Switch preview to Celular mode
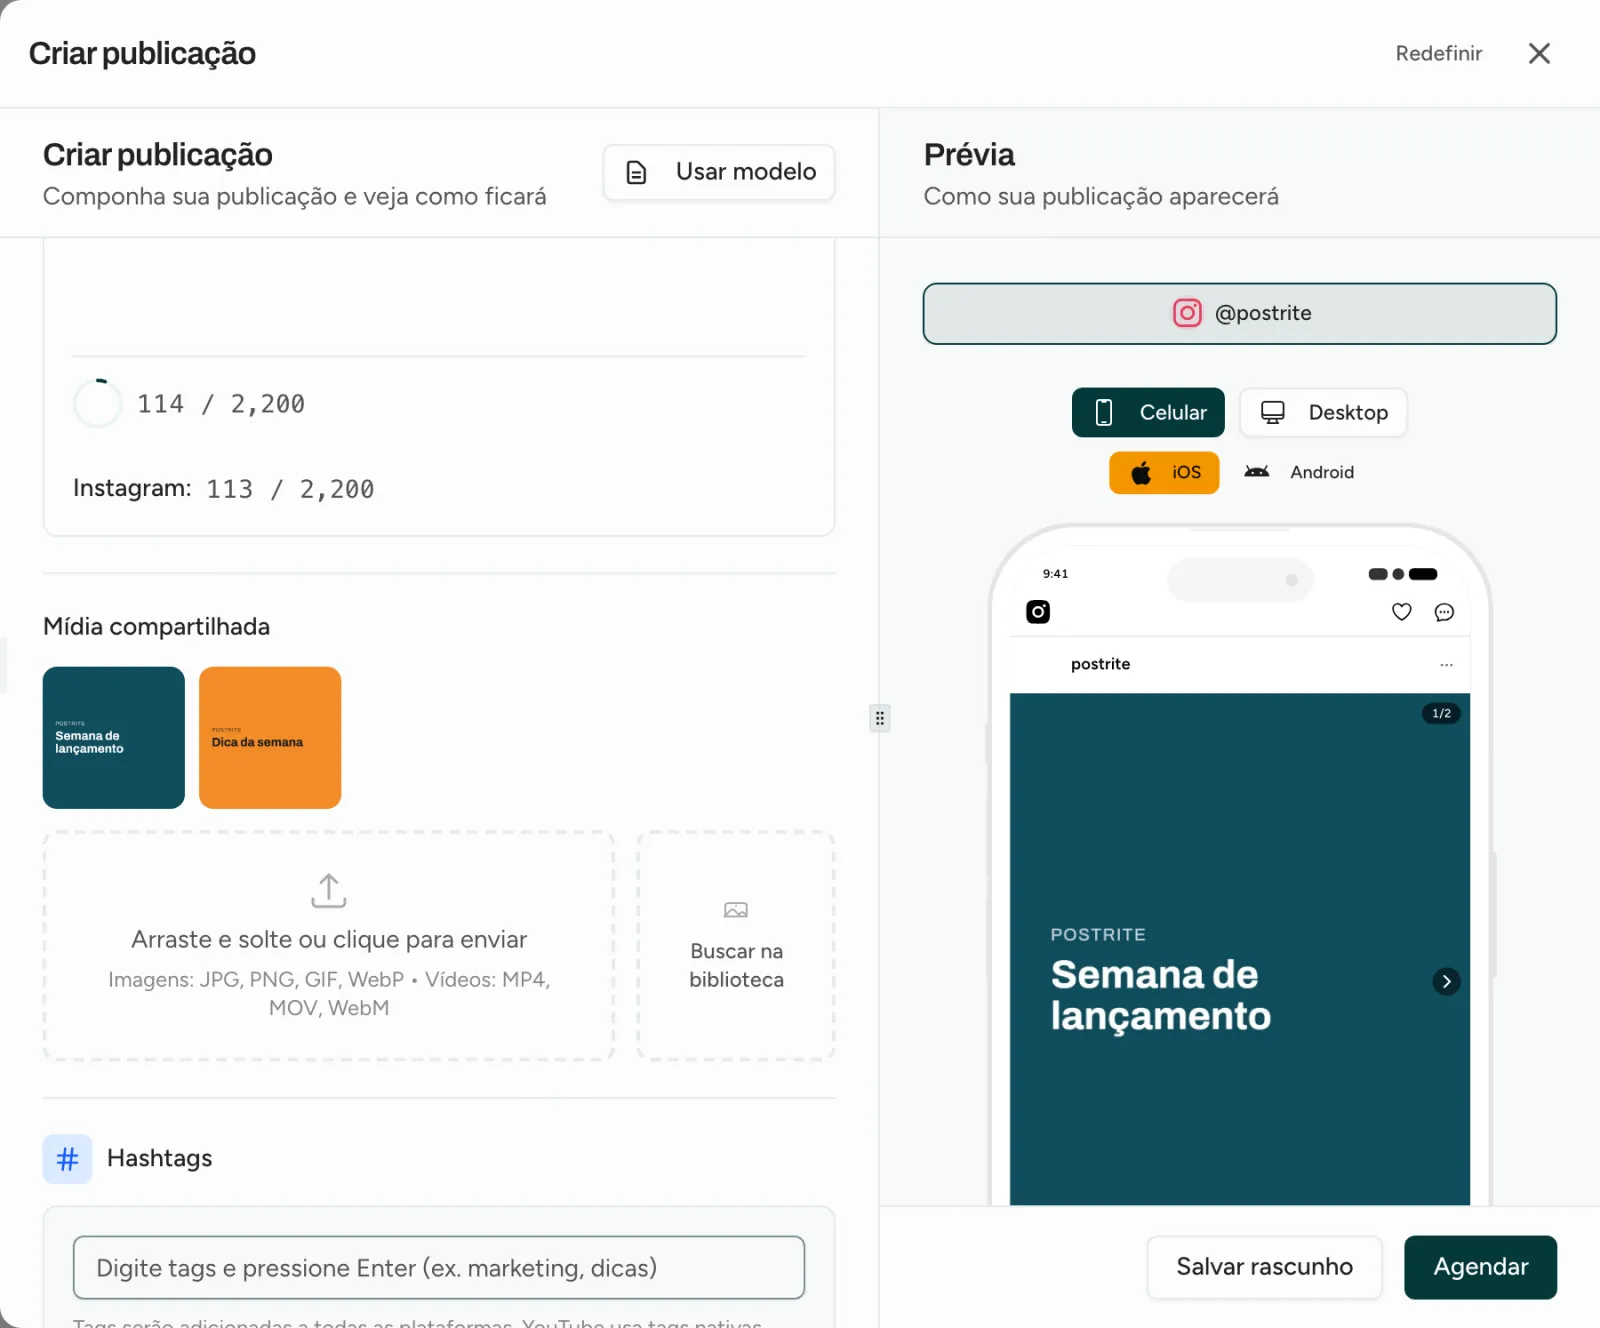The width and height of the screenshot is (1600, 1328). pos(1148,412)
